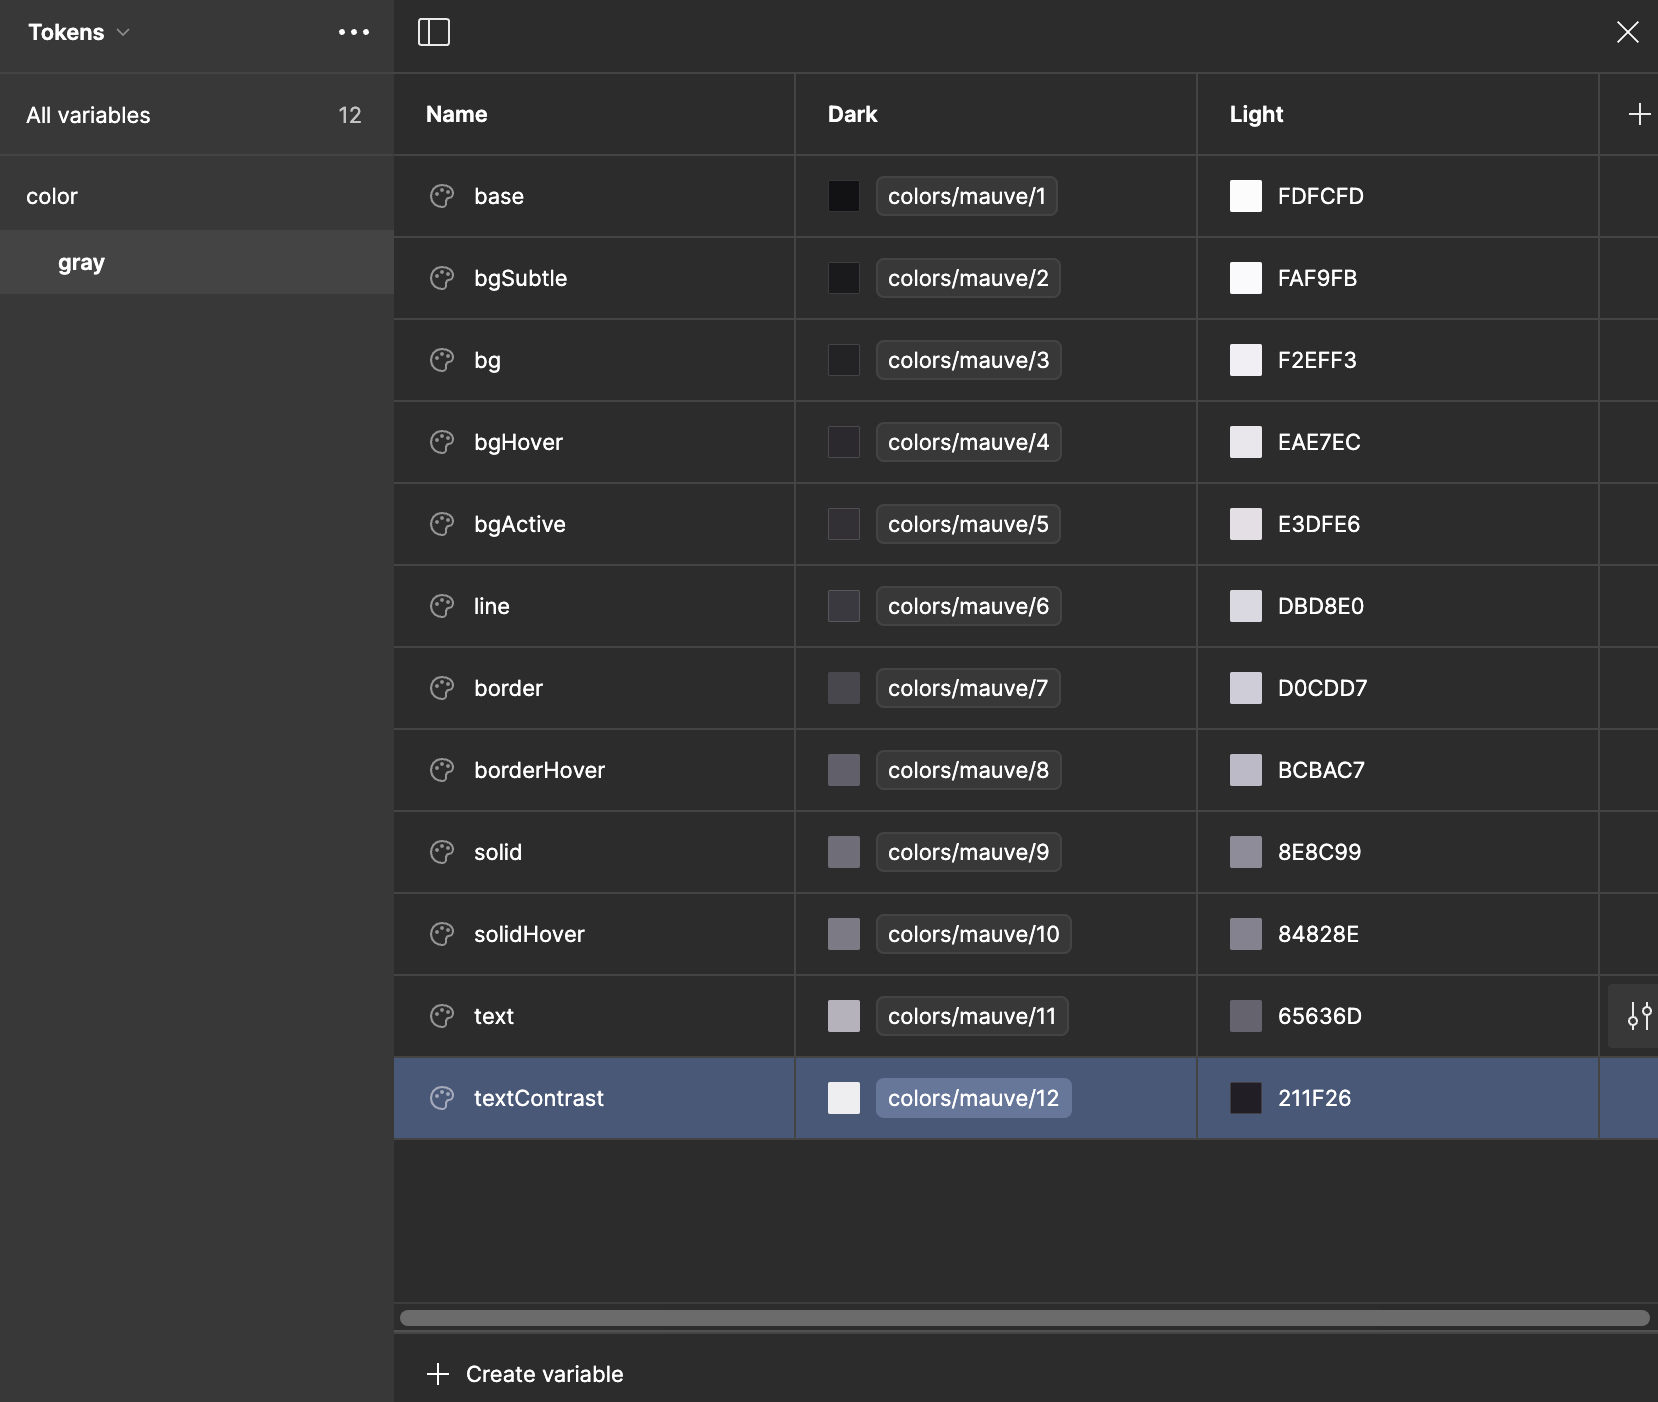Select the bgSubtle variable name

point(521,278)
